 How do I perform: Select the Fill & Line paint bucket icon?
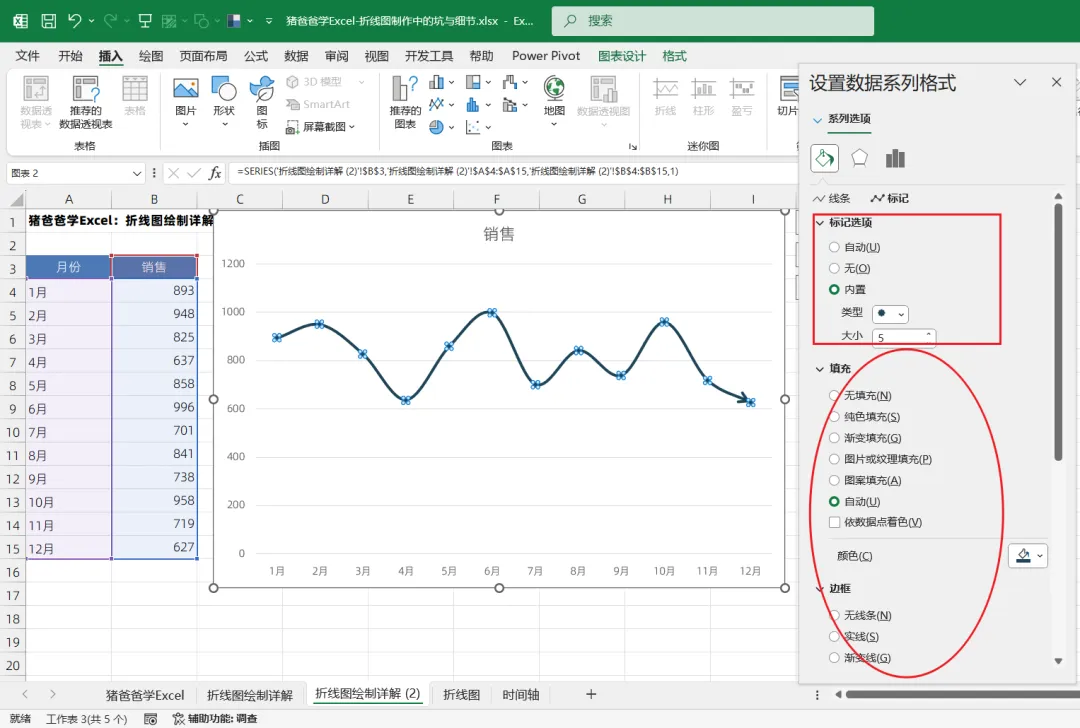coord(824,158)
